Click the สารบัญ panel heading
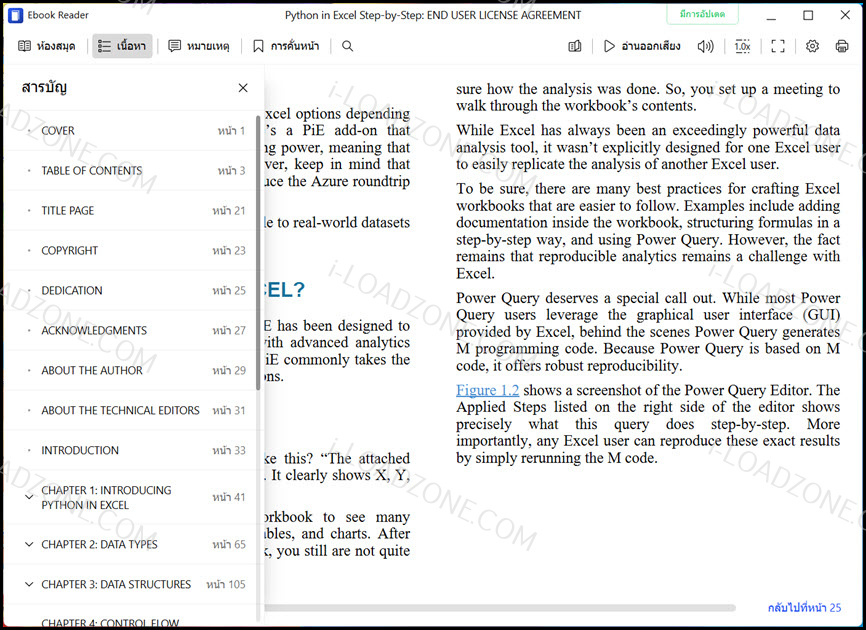 click(x=44, y=87)
